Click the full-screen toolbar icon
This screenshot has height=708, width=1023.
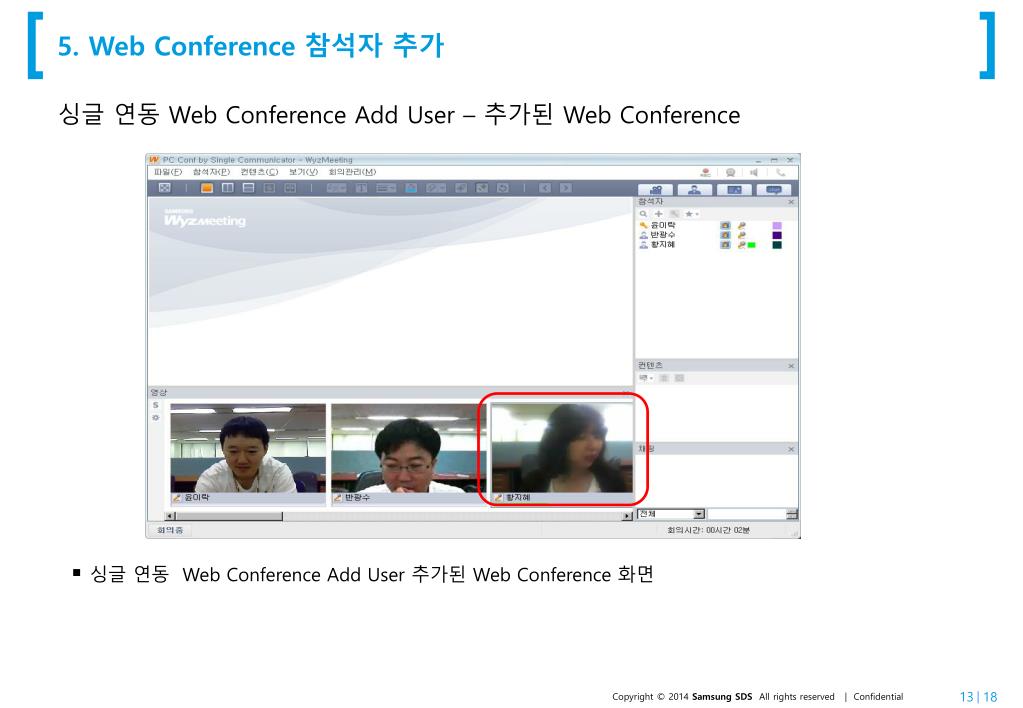[x=165, y=188]
